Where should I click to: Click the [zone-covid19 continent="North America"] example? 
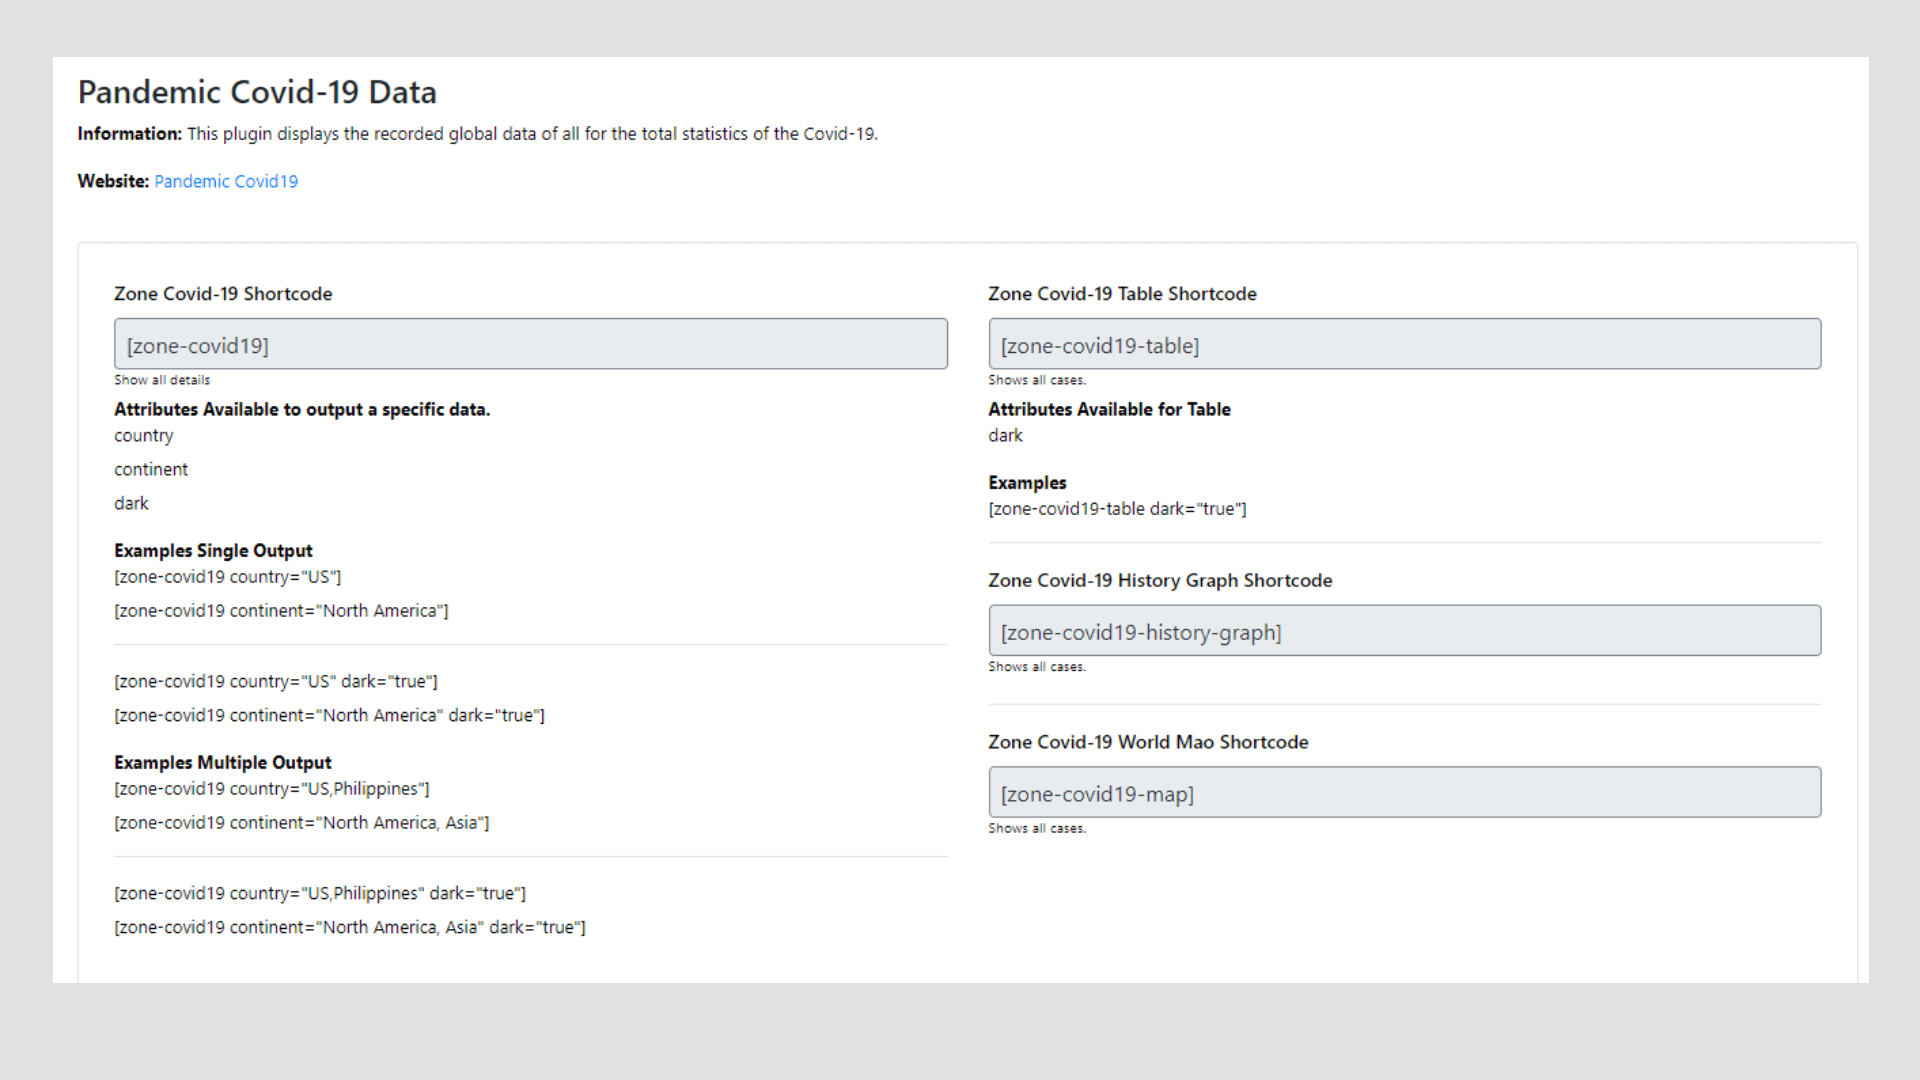[281, 611]
